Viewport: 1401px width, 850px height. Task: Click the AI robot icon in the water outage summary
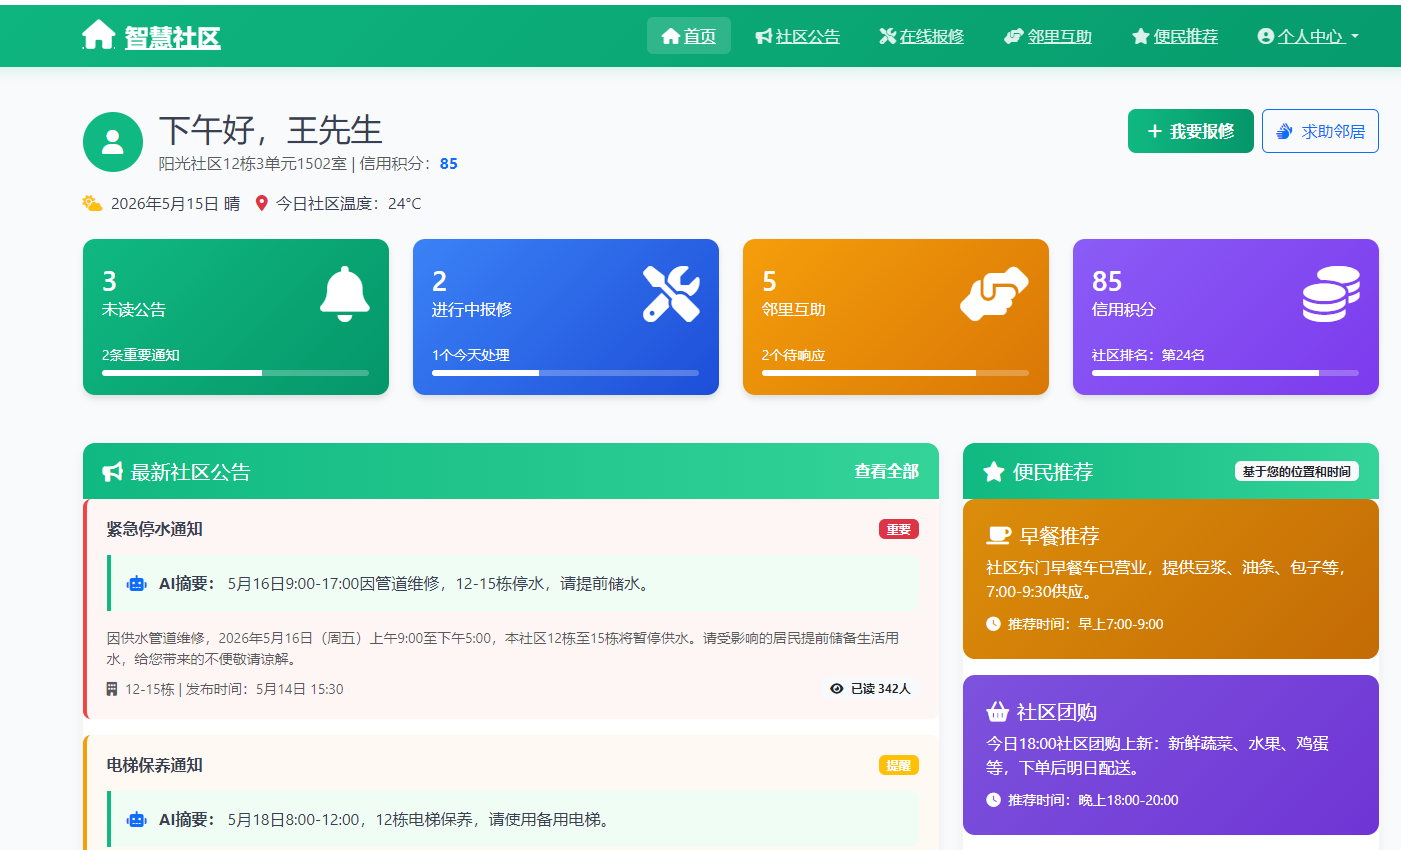[x=137, y=583]
